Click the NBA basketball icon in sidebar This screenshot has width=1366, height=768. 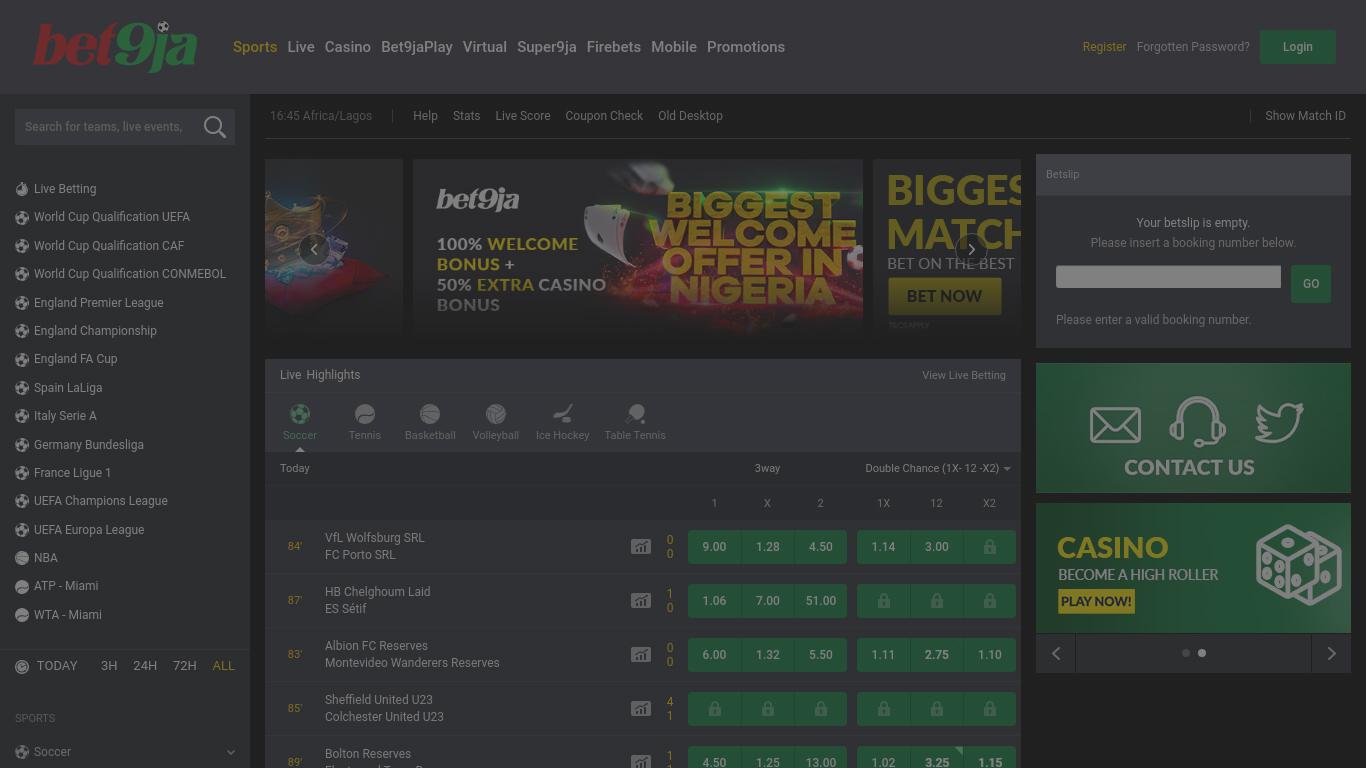click(x=22, y=558)
